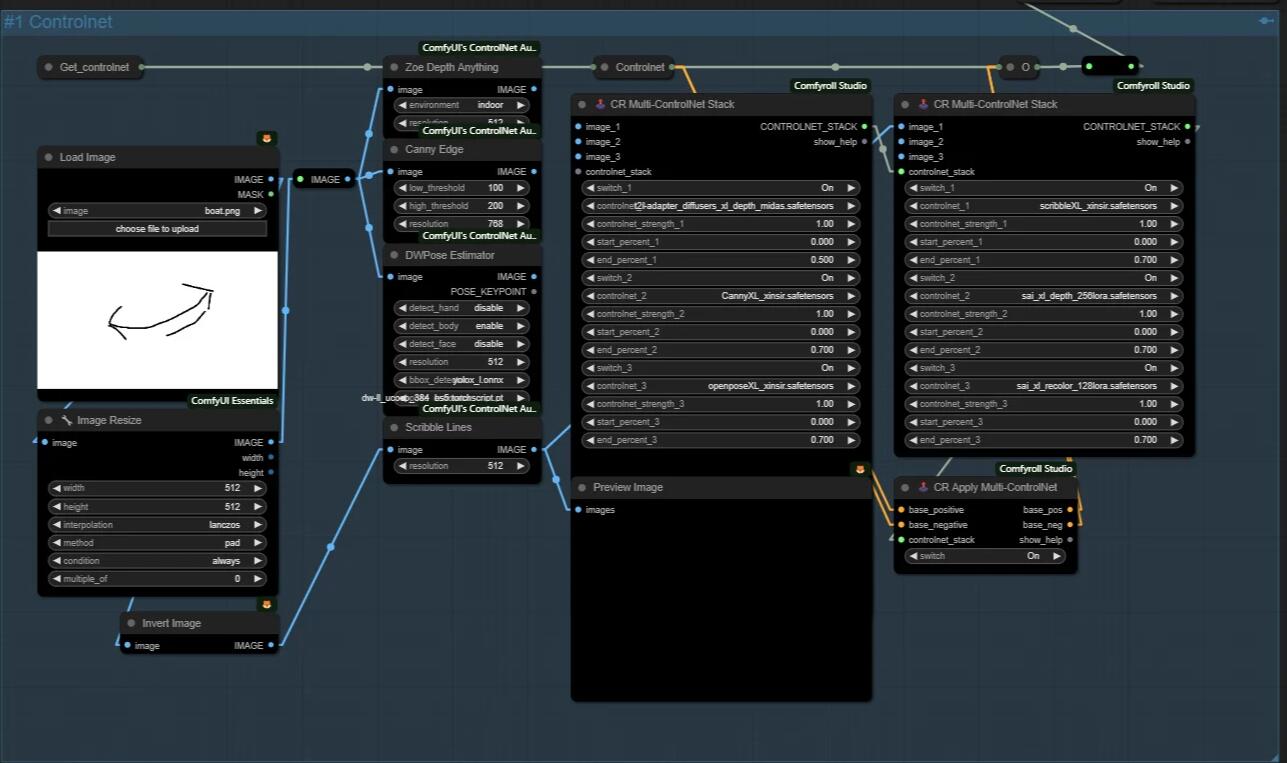Click the base_positive input dot

click(x=901, y=509)
